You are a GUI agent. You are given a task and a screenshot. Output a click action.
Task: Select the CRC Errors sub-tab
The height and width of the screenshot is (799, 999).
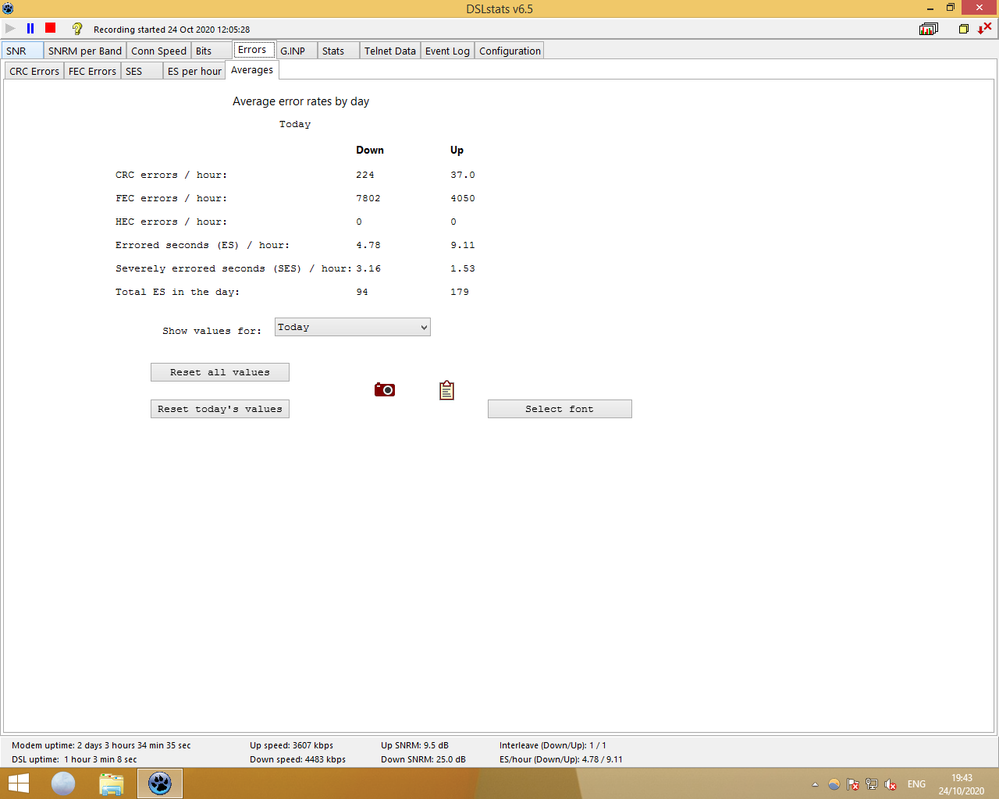[34, 71]
